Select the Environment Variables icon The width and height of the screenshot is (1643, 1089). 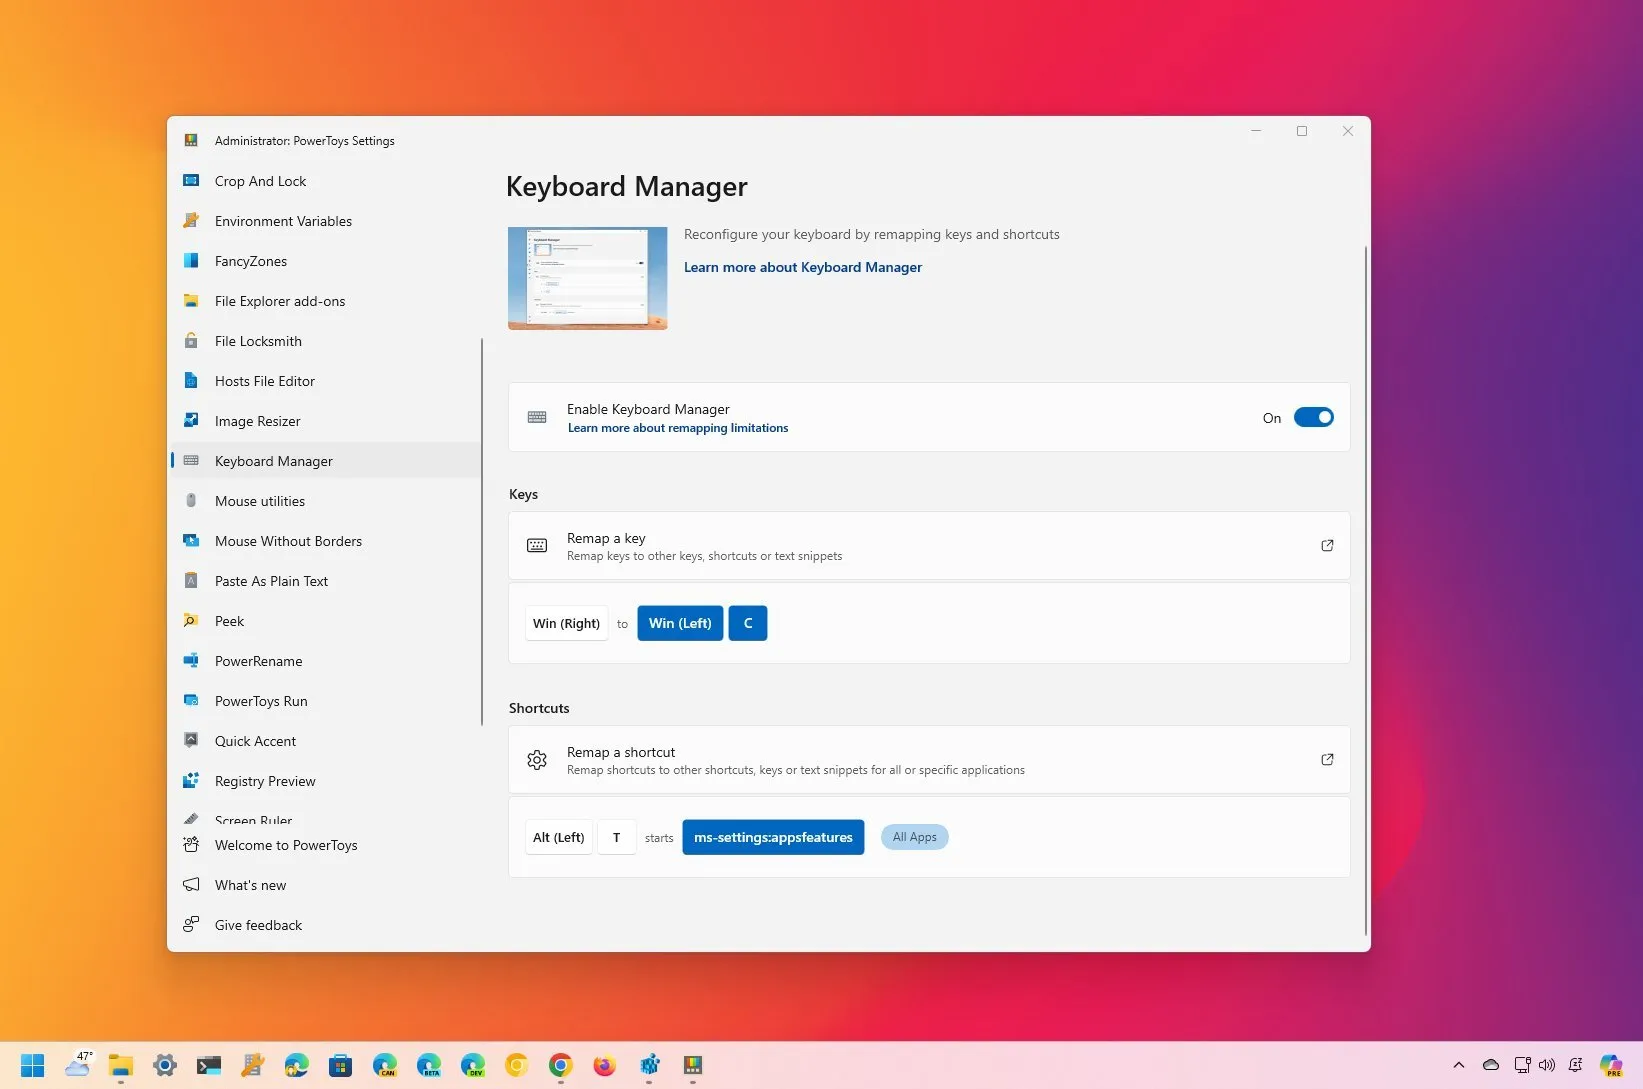tap(191, 221)
